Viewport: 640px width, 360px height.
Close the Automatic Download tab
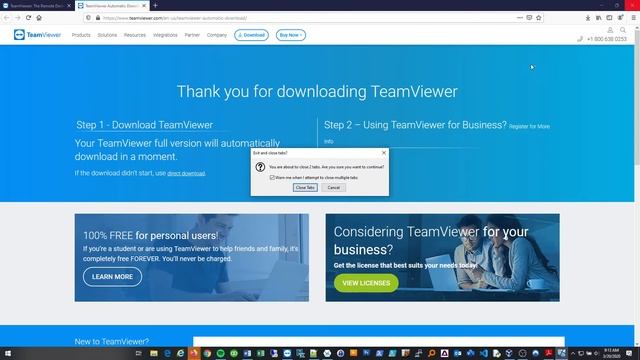coord(144,6)
